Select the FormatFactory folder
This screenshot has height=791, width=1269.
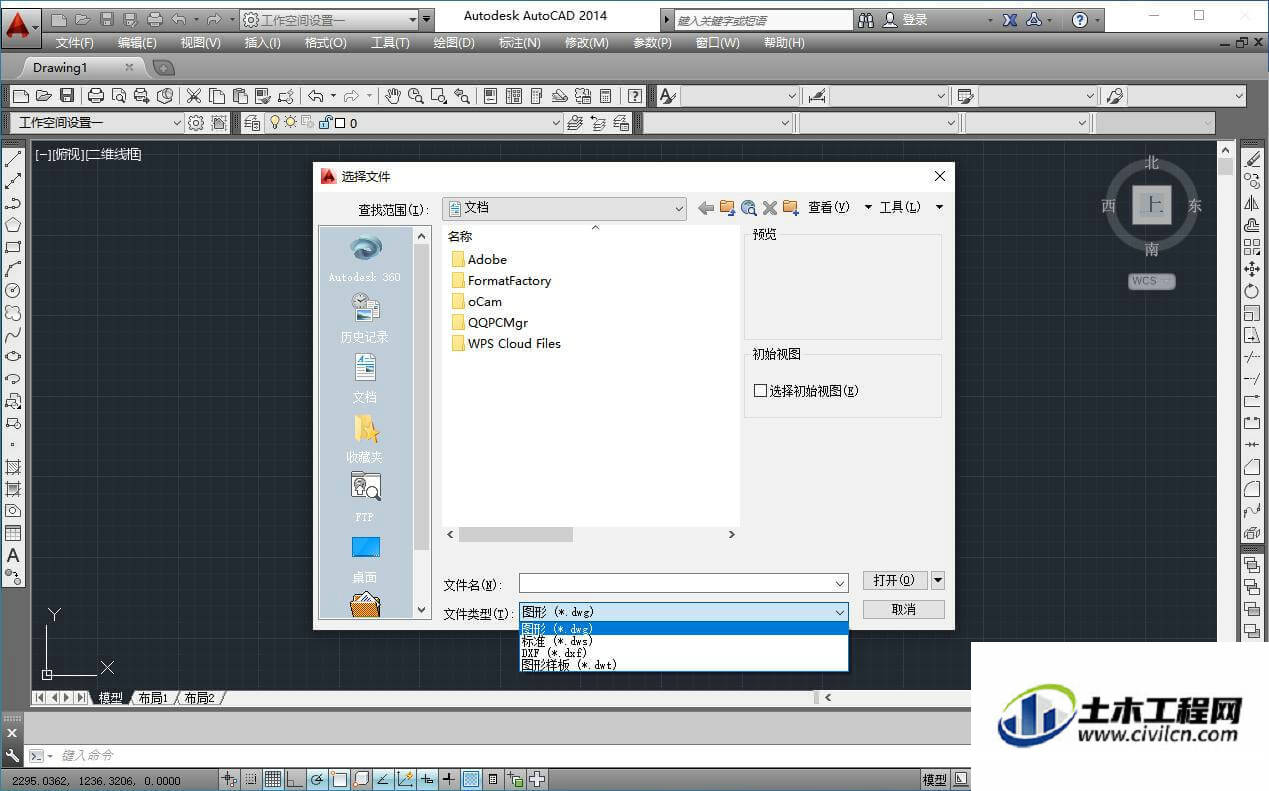(x=501, y=280)
